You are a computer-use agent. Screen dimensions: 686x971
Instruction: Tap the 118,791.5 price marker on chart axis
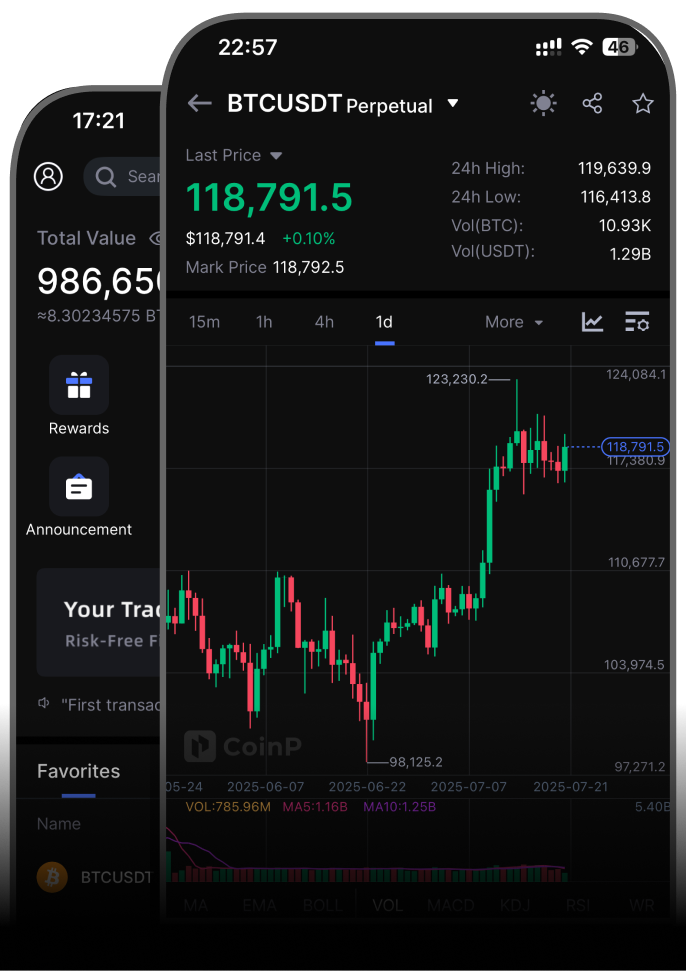pos(635,447)
